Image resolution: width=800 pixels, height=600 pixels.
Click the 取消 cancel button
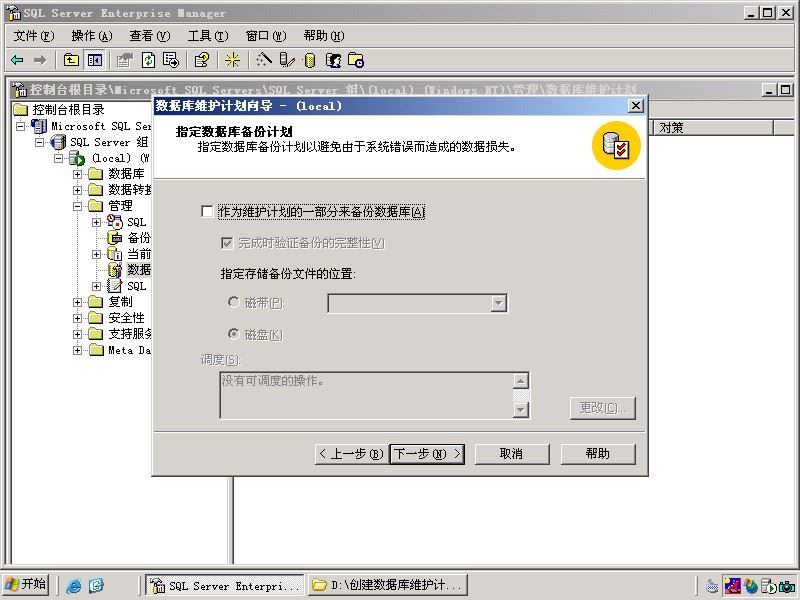tap(512, 454)
